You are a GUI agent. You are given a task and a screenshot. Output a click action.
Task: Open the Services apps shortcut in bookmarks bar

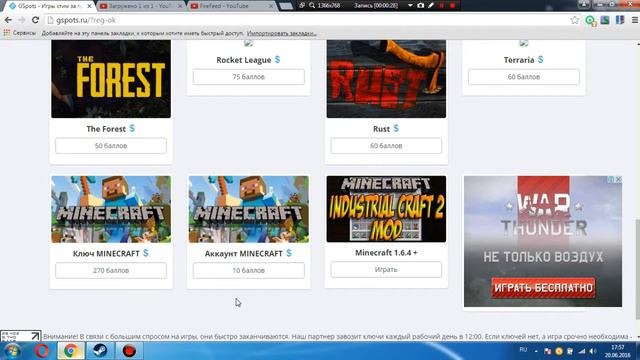(19, 33)
